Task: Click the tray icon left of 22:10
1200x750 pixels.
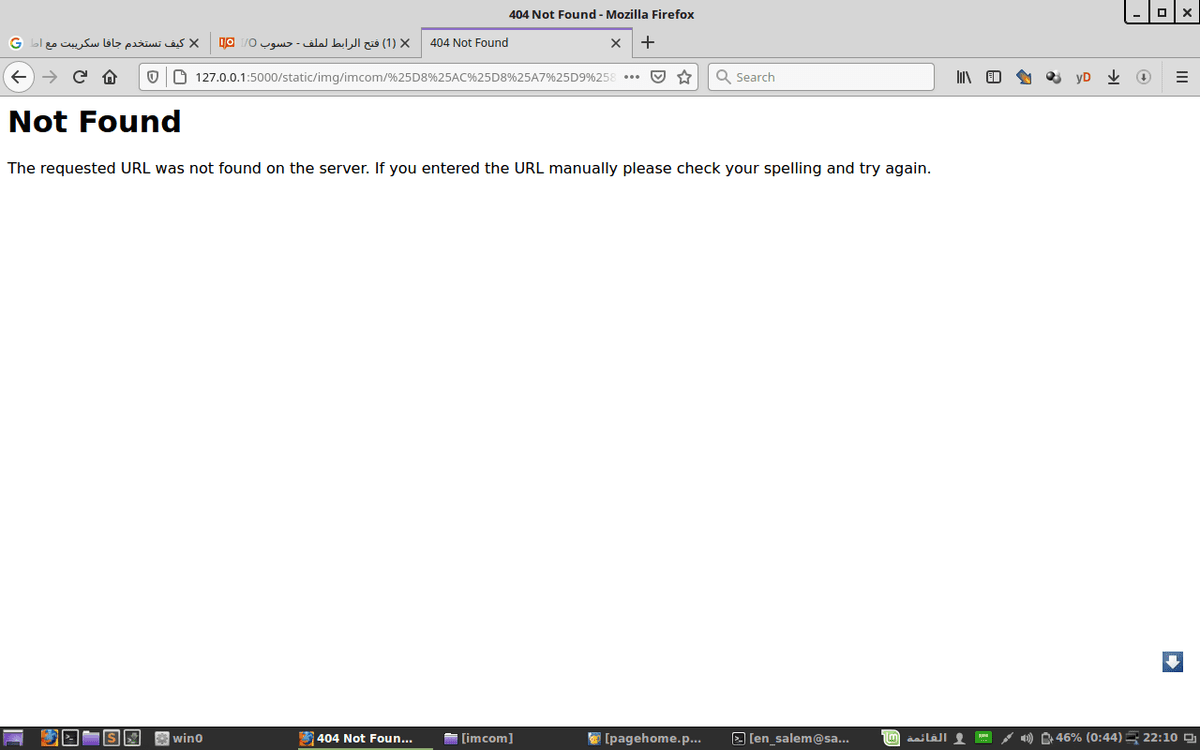Action: [x=1132, y=738]
